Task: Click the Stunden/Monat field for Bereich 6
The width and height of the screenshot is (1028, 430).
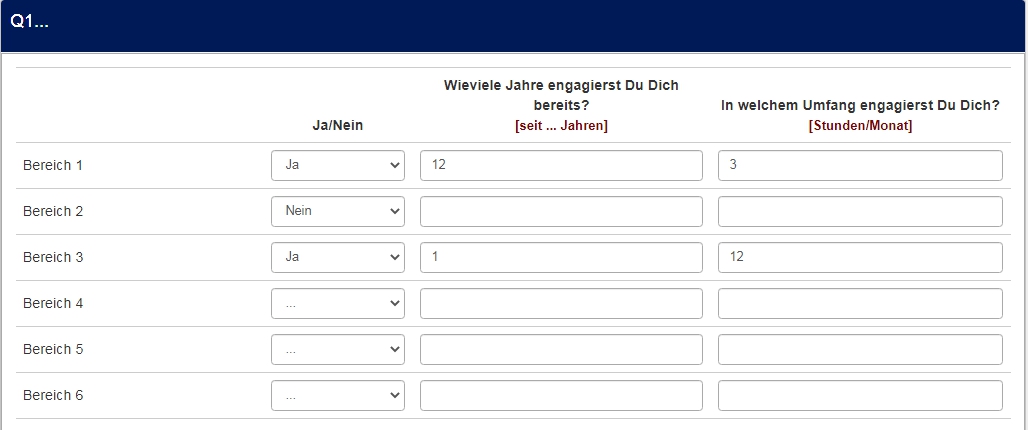Action: 860,395
